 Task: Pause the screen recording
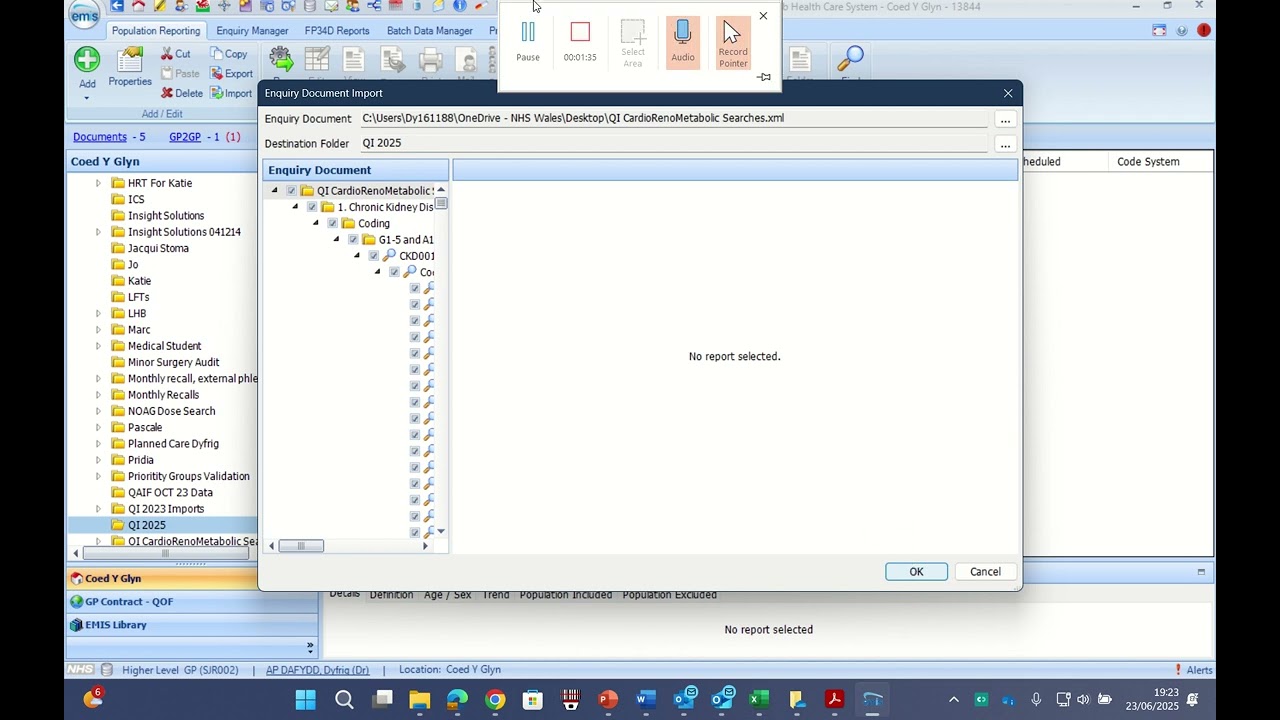click(x=528, y=41)
